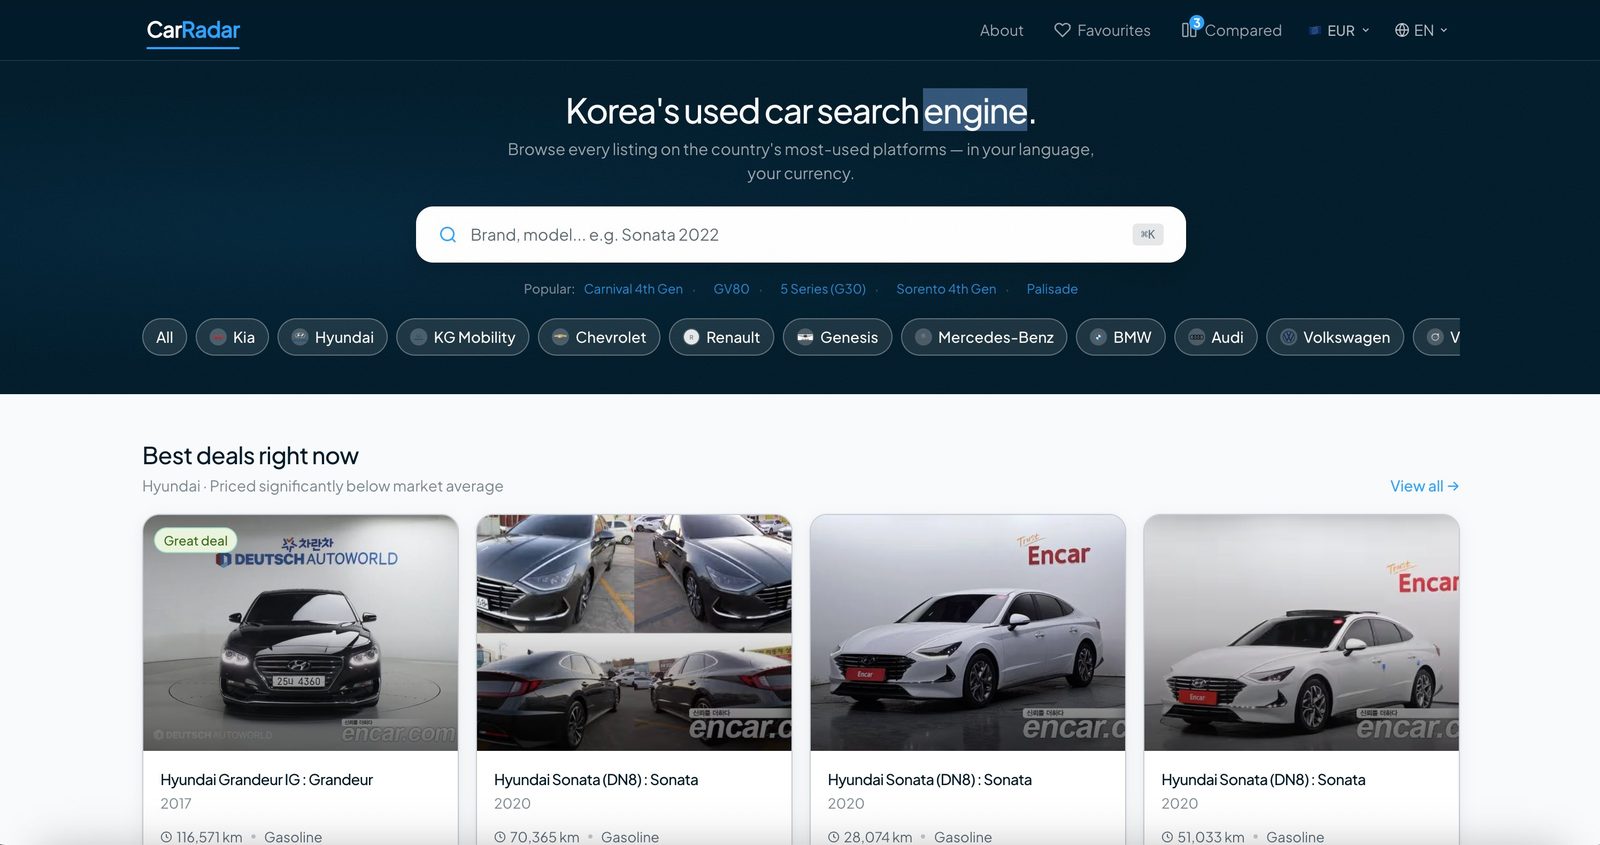Search popular 5 Series (G30)
Screen dimensions: 1600x845
click(823, 289)
